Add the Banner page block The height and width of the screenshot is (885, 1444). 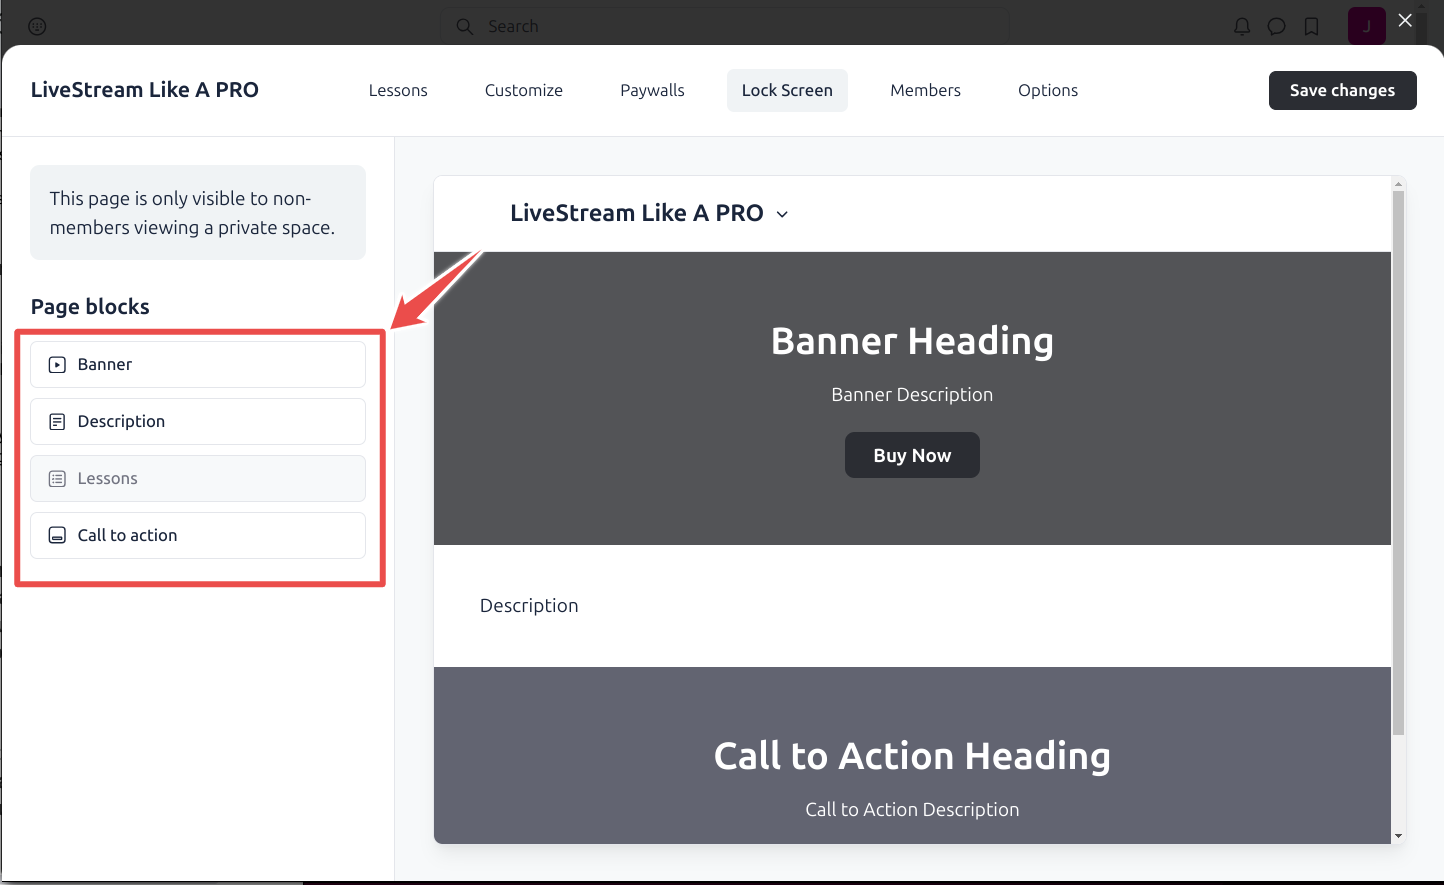[198, 365]
